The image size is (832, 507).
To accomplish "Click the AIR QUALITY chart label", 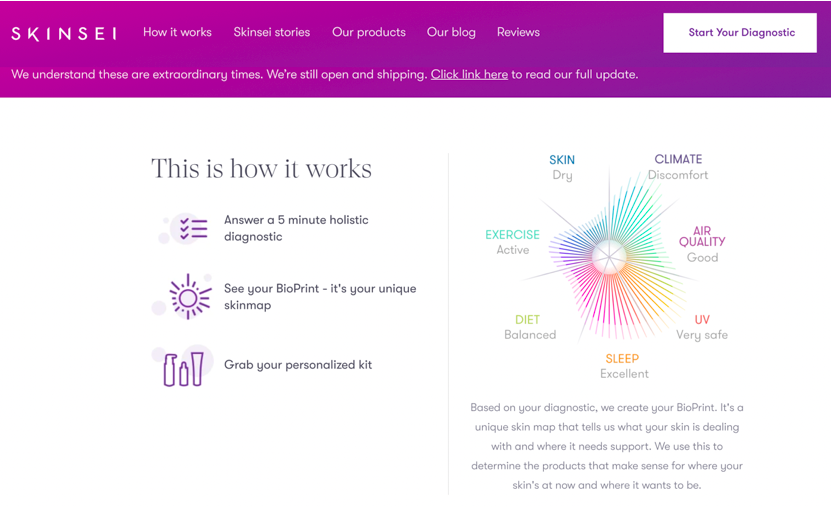I will 702,236.
